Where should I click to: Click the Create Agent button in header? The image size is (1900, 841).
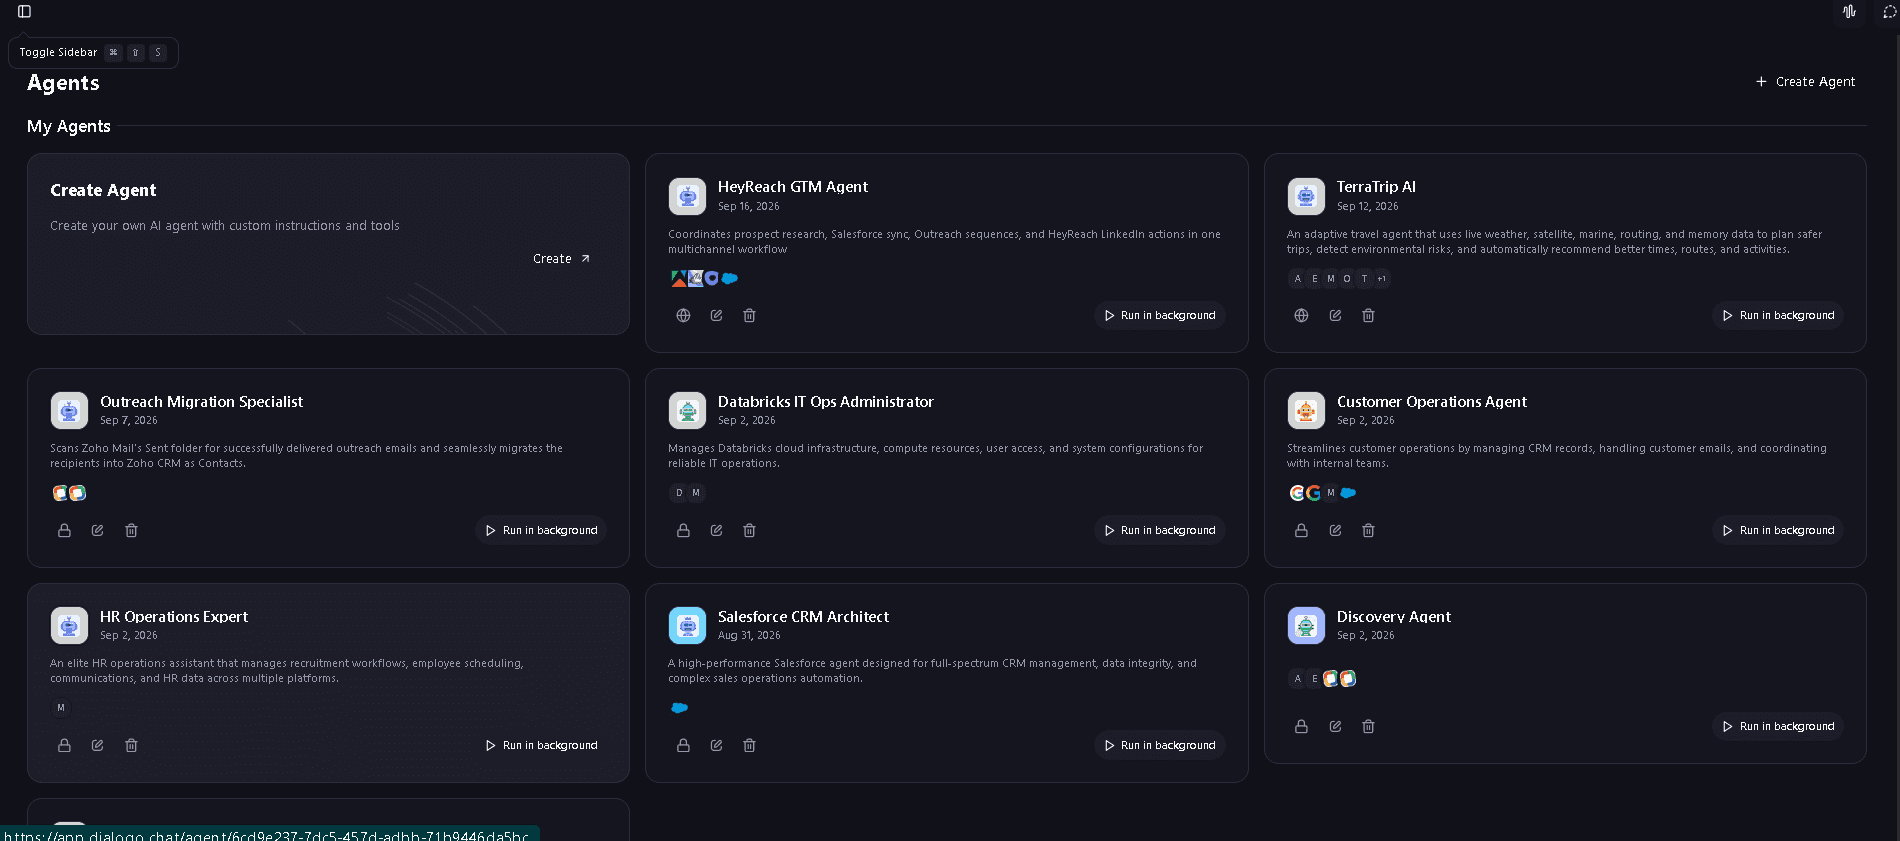pos(1805,82)
